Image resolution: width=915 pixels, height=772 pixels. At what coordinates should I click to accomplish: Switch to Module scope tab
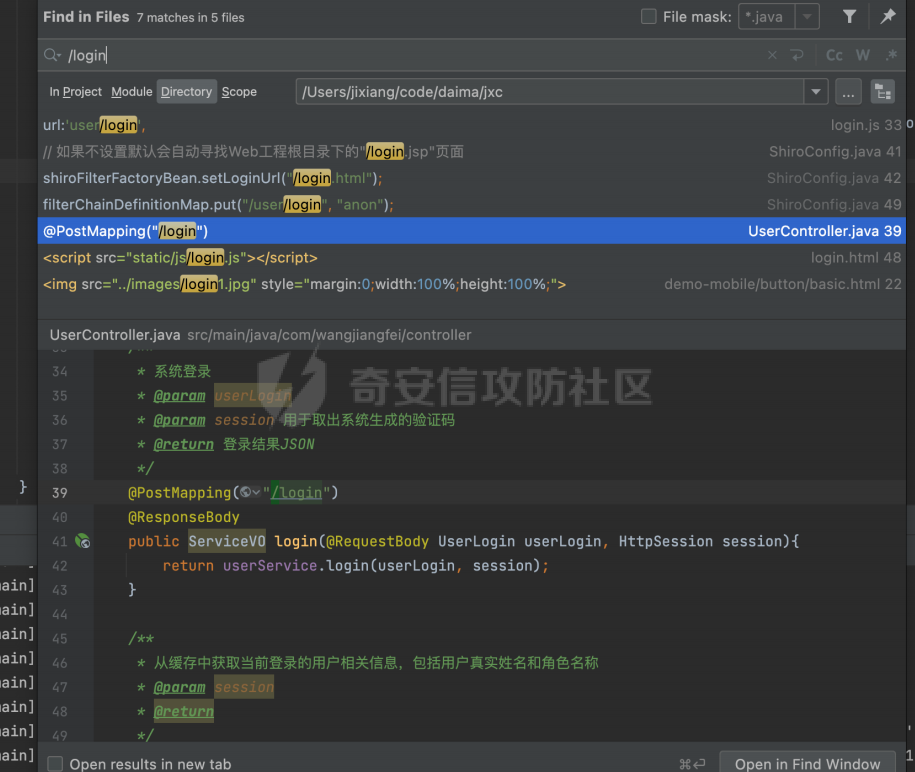[x=131, y=92]
